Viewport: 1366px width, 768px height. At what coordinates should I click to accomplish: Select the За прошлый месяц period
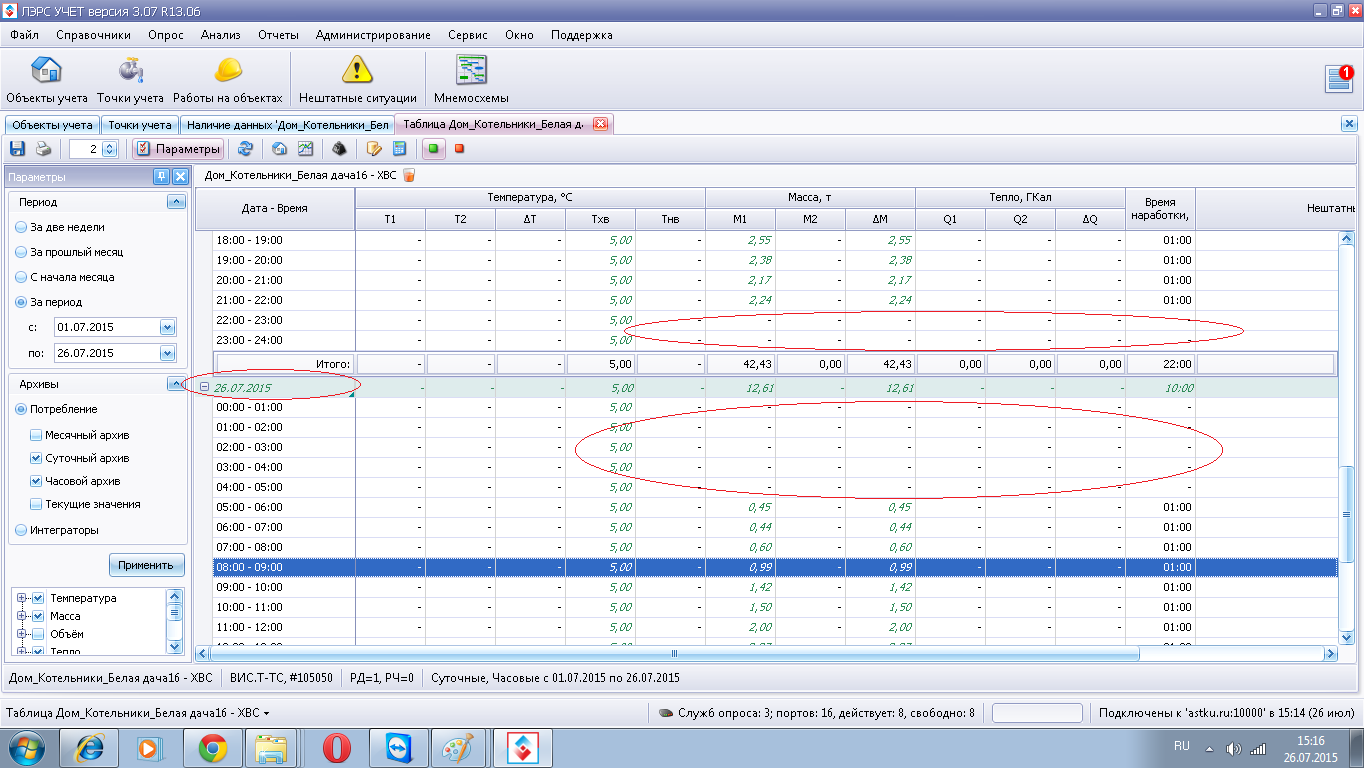tap(68, 252)
